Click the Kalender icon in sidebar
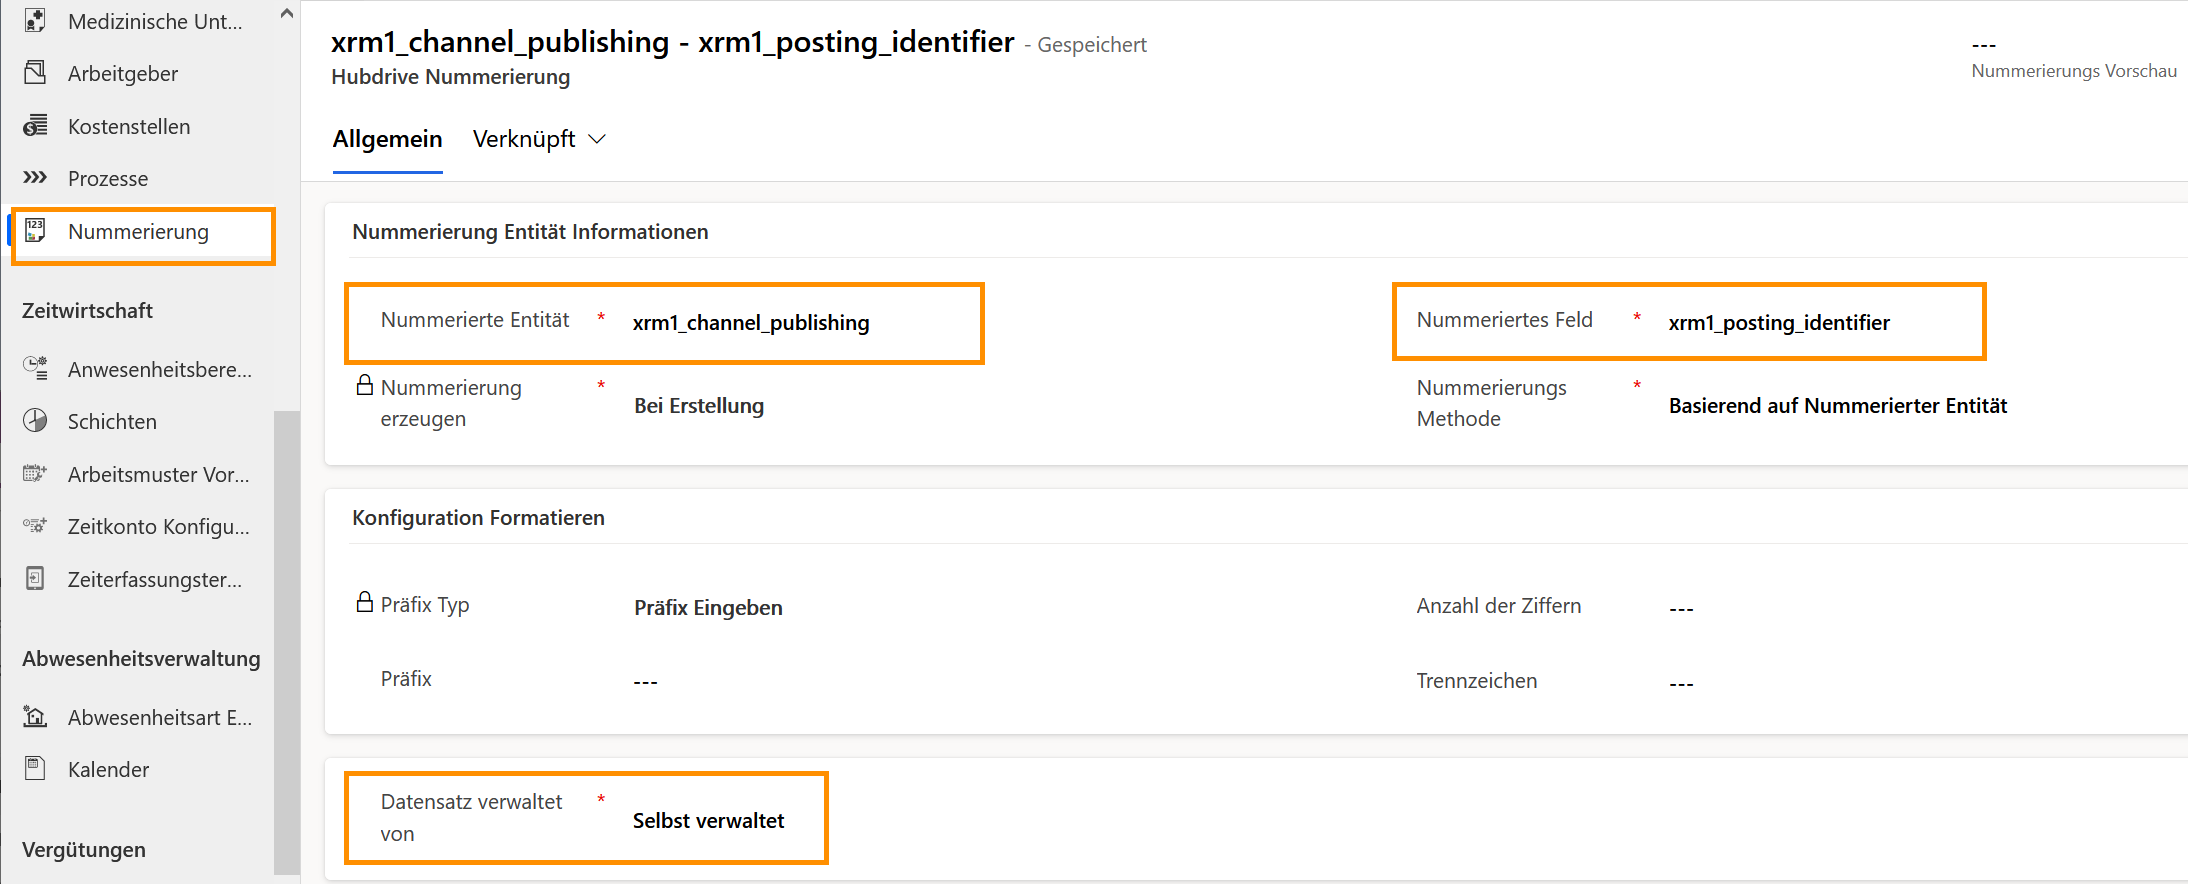The image size is (2188, 884). tap(35, 769)
